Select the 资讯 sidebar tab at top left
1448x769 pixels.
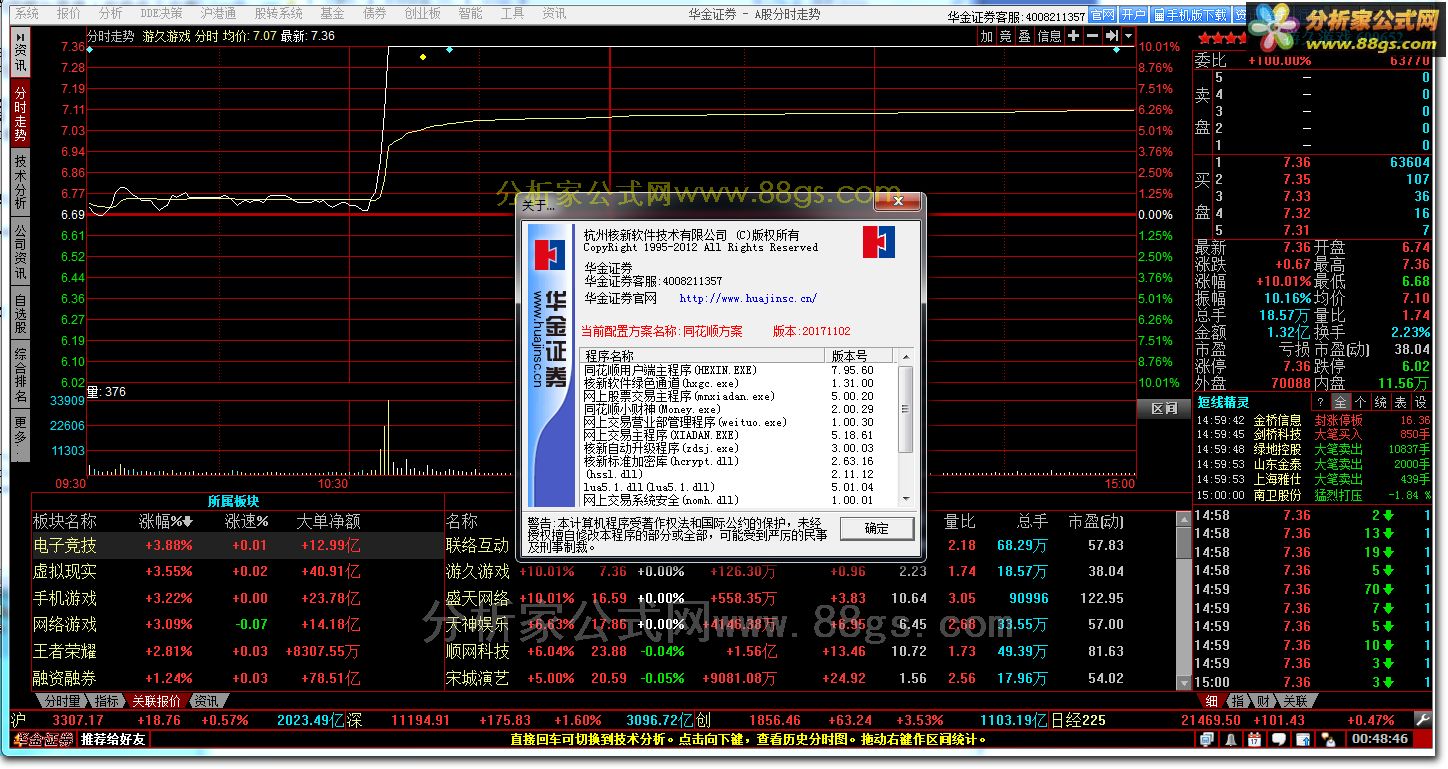pyautogui.click(x=21, y=52)
